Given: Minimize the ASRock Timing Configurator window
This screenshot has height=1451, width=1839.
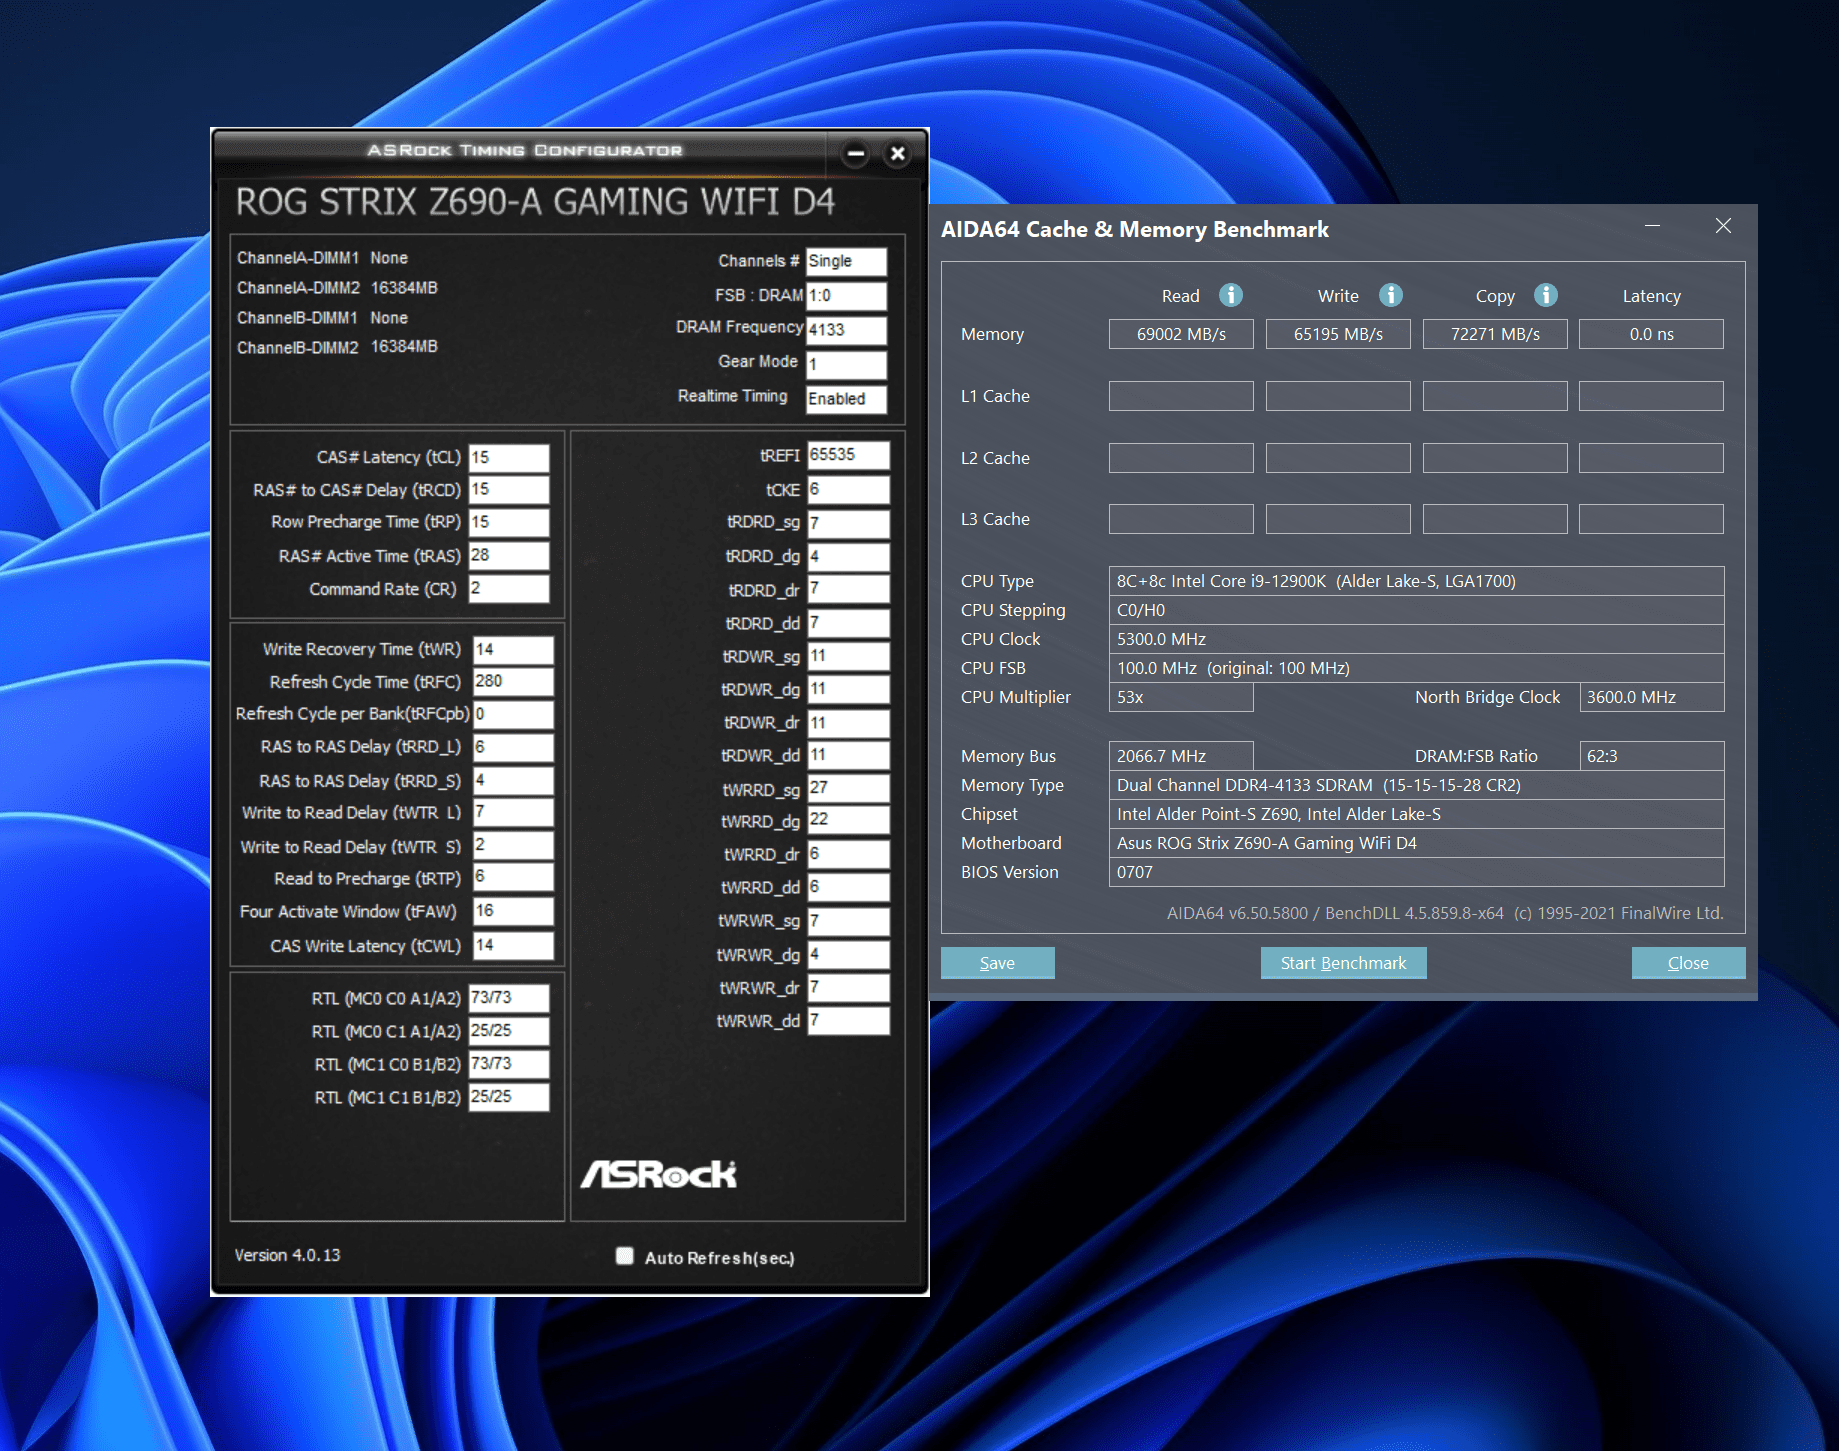Looking at the screenshot, I should 855,154.
